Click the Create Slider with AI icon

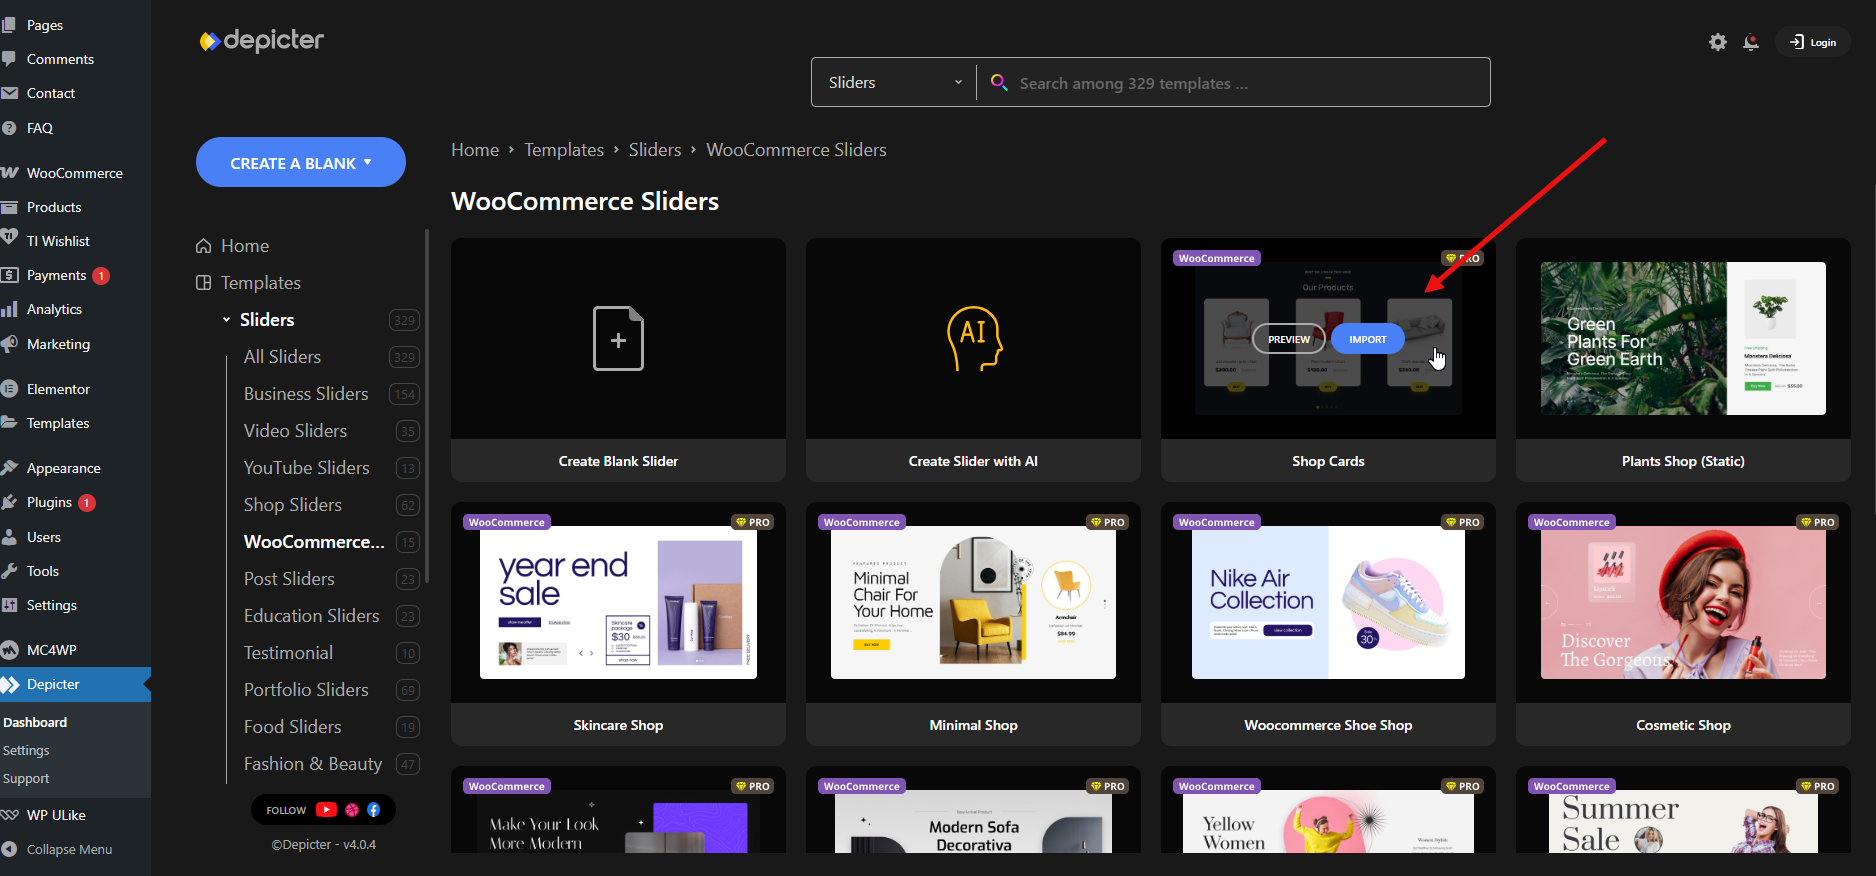(x=974, y=339)
